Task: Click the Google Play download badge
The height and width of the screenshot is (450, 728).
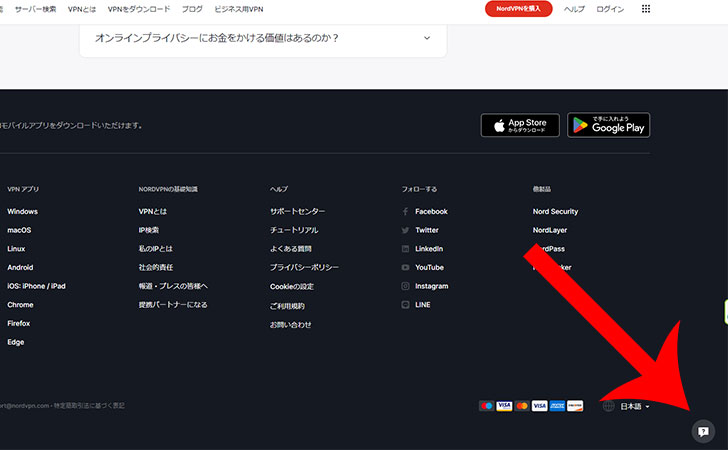Action: (x=608, y=125)
